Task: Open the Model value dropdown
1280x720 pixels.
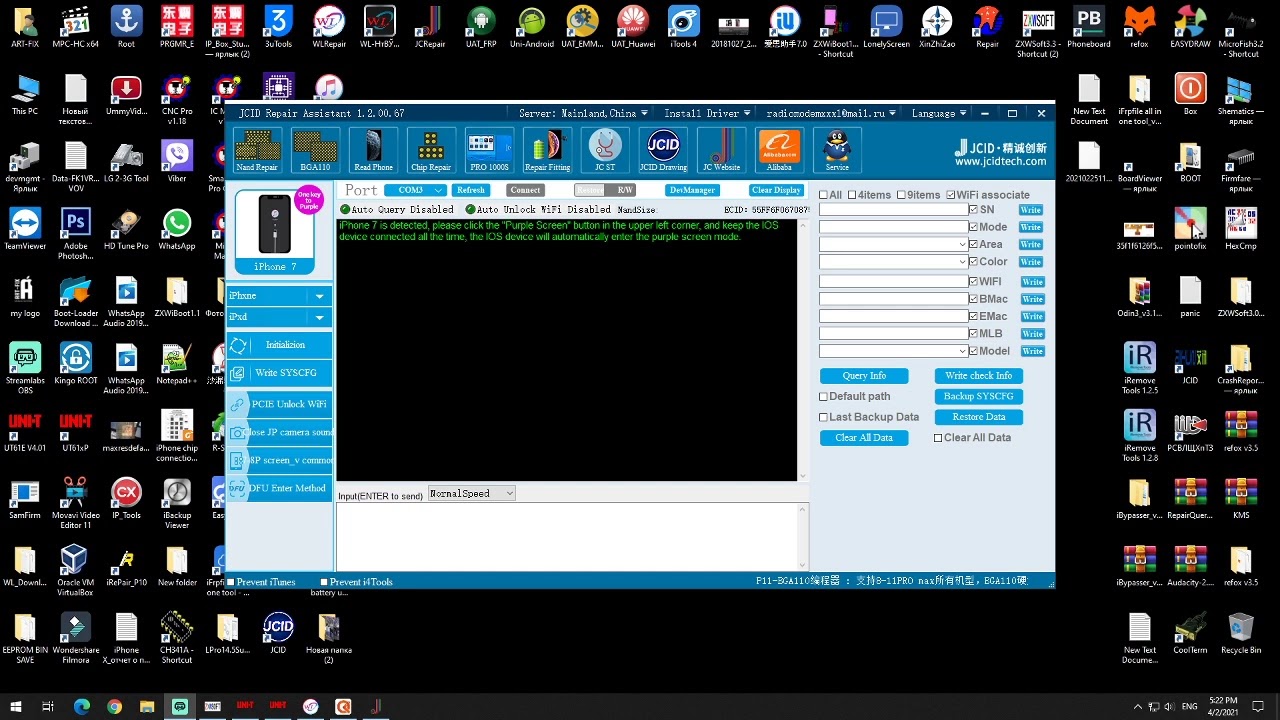Action: [963, 351]
